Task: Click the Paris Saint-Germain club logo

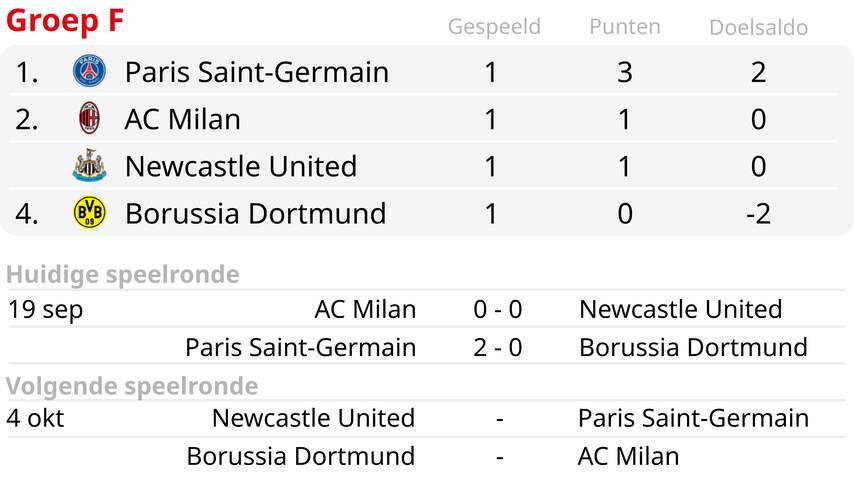Action: pos(89,71)
